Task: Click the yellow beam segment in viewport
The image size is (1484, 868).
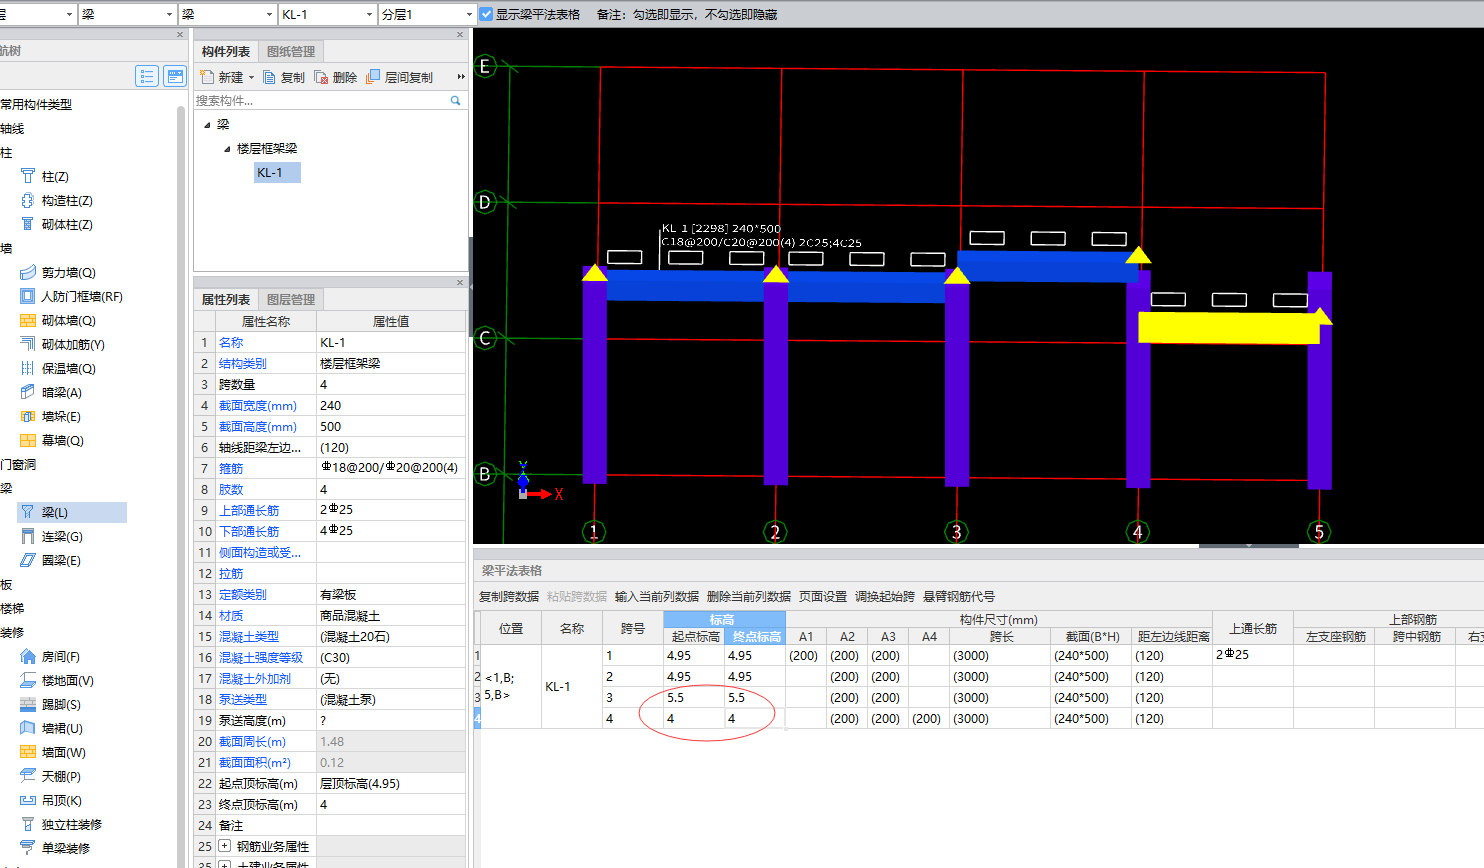Action: coord(1228,328)
